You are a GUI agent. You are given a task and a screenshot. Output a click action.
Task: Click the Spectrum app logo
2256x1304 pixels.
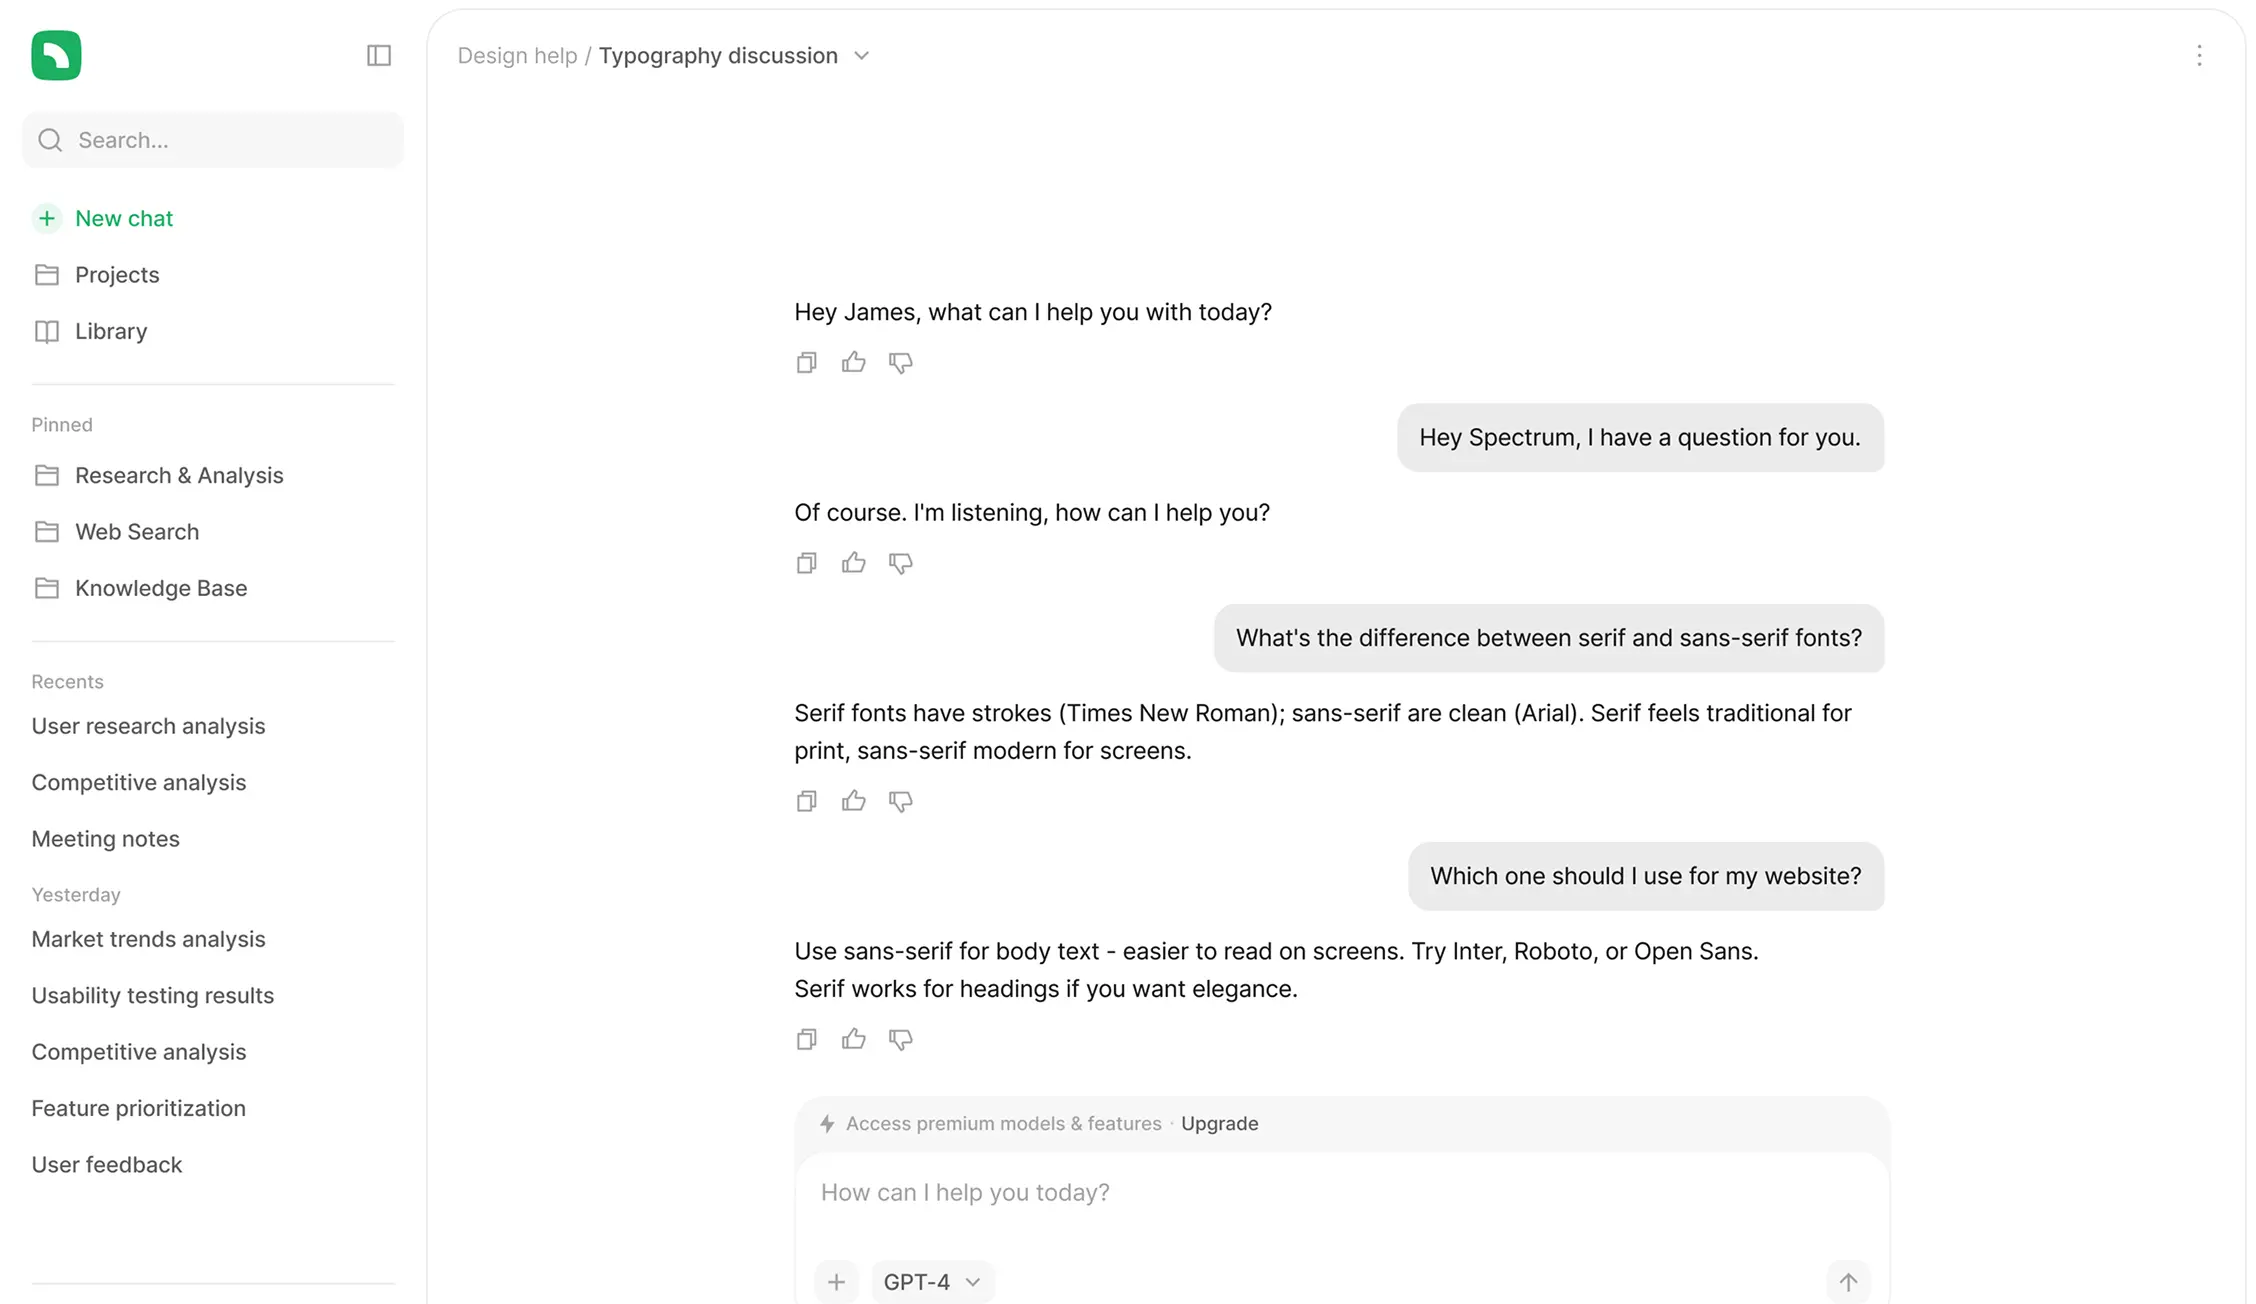click(x=56, y=55)
